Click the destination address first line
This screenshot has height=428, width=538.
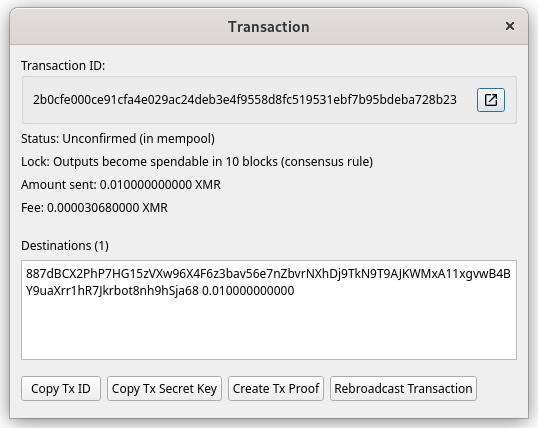[268, 274]
